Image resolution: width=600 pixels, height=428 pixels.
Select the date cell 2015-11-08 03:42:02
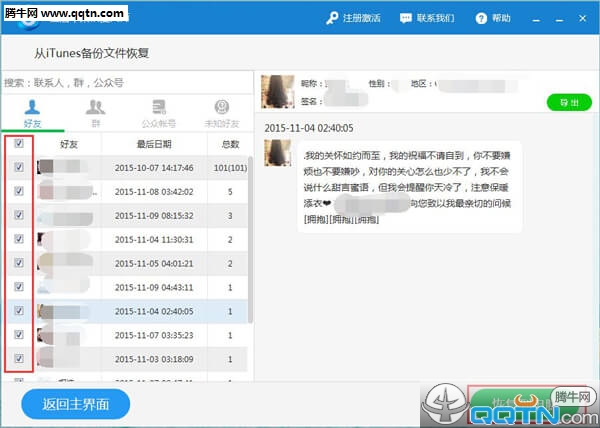click(154, 192)
